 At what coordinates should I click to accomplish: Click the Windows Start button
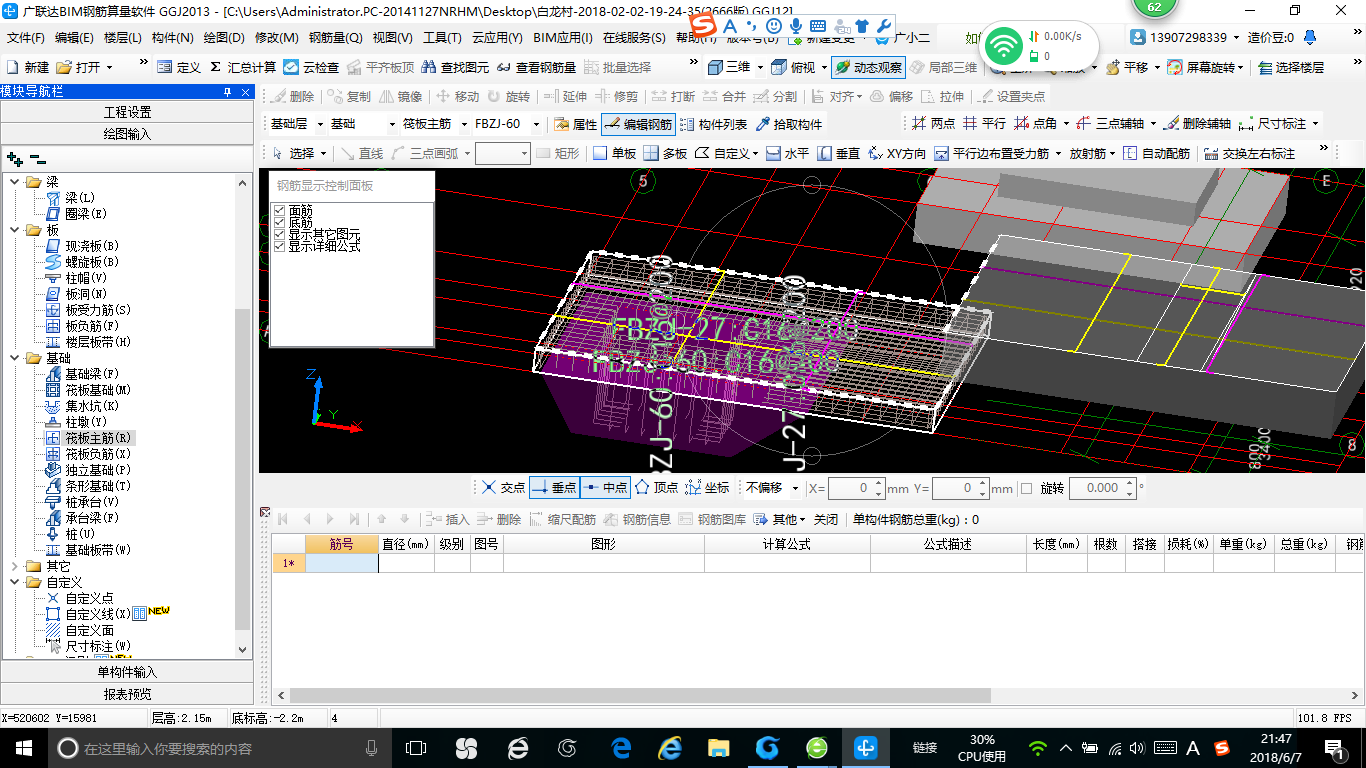tap(22, 748)
